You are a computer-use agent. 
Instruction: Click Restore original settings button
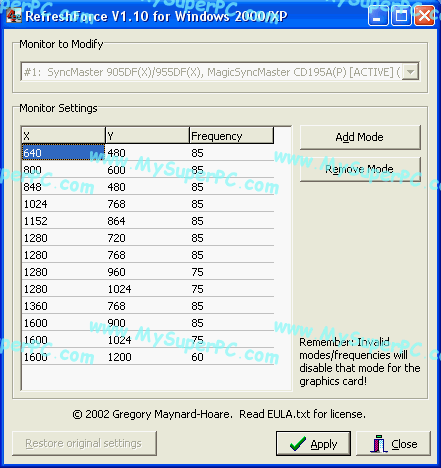[84, 443]
